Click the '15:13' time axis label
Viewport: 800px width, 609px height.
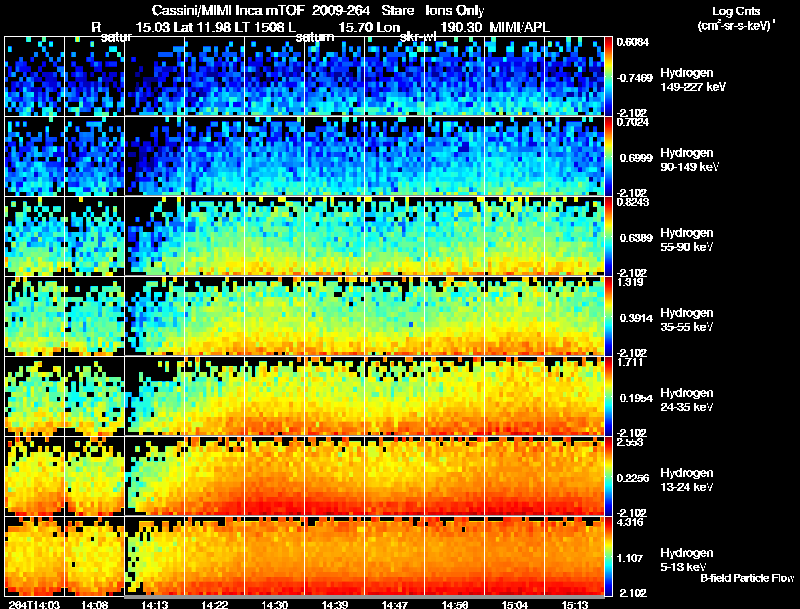(575, 604)
